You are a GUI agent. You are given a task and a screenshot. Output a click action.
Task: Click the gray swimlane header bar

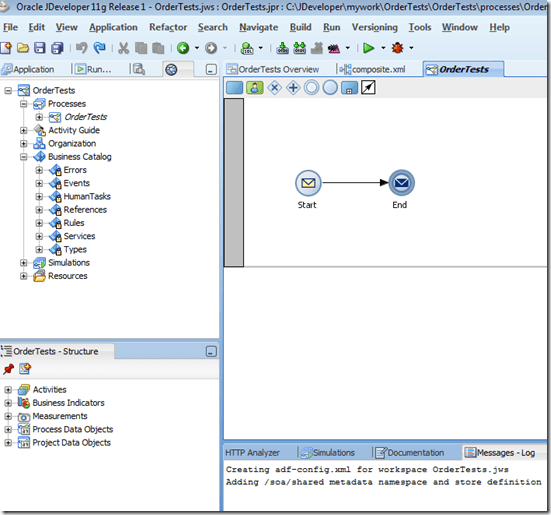click(x=234, y=183)
